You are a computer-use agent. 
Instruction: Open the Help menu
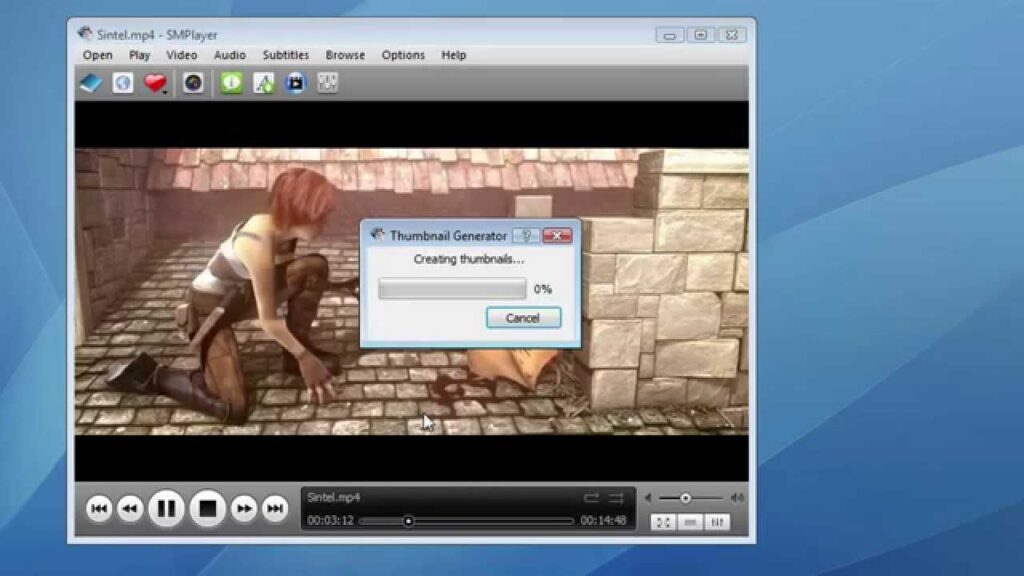[453, 56]
